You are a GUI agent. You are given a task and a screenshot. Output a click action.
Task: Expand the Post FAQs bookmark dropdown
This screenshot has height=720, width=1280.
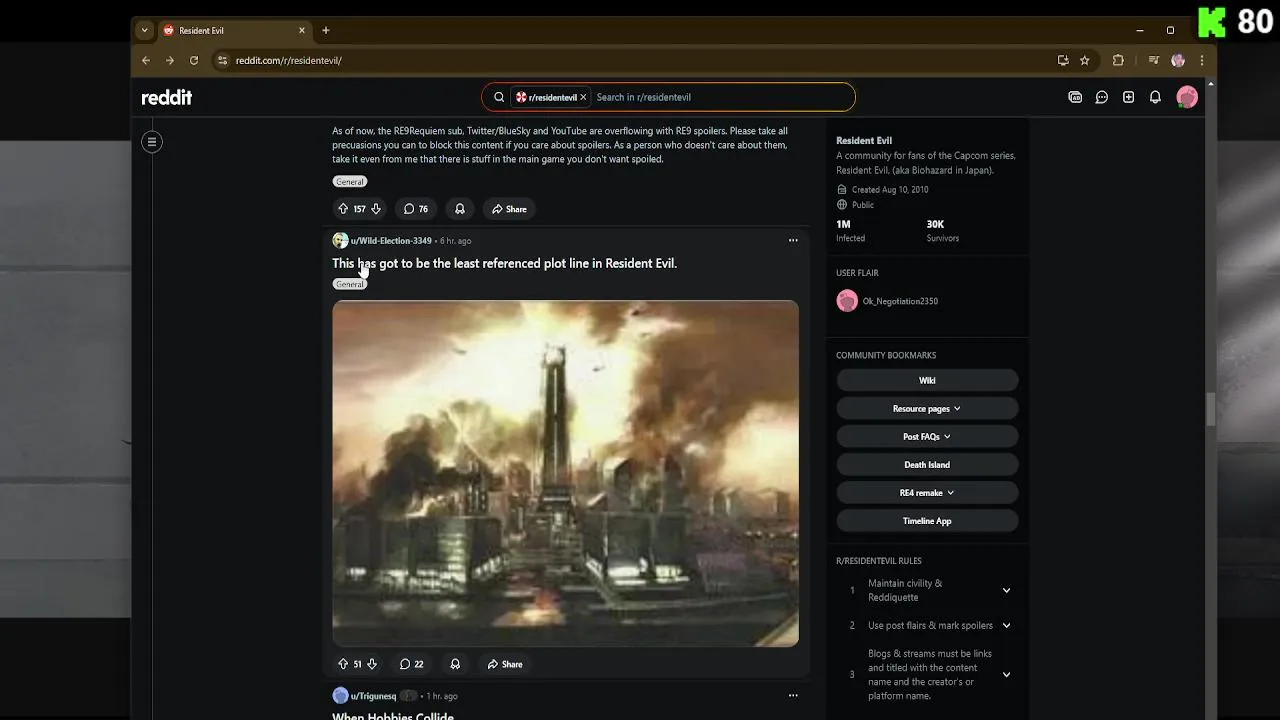pos(927,437)
